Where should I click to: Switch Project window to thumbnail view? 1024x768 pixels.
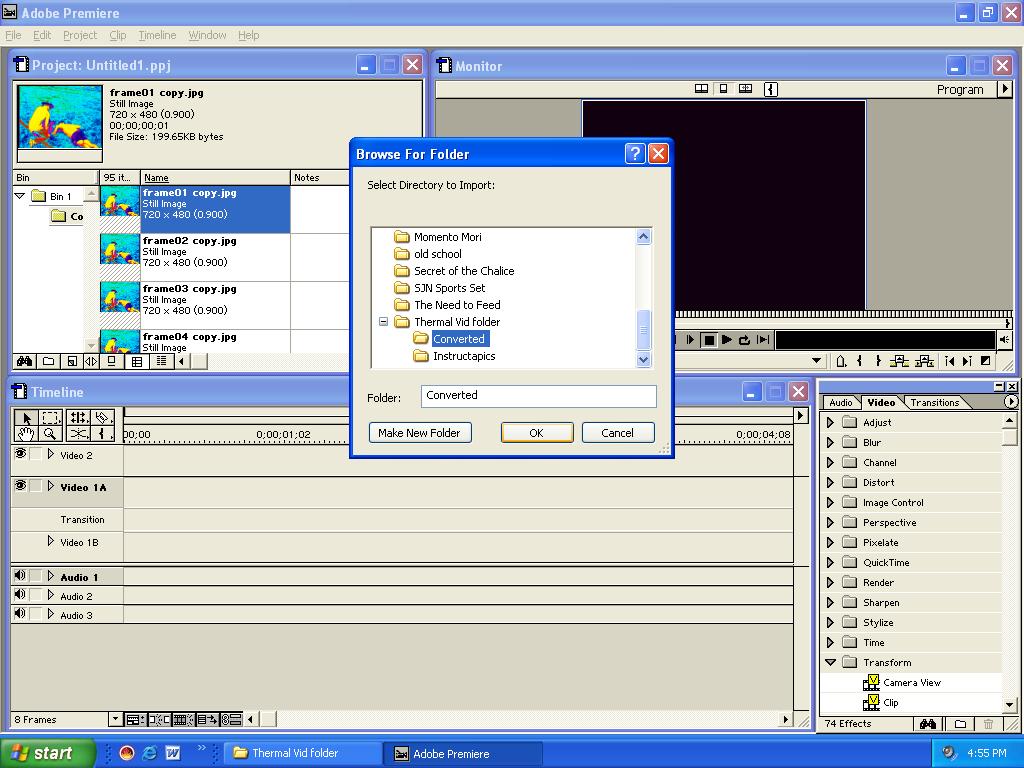tap(136, 361)
